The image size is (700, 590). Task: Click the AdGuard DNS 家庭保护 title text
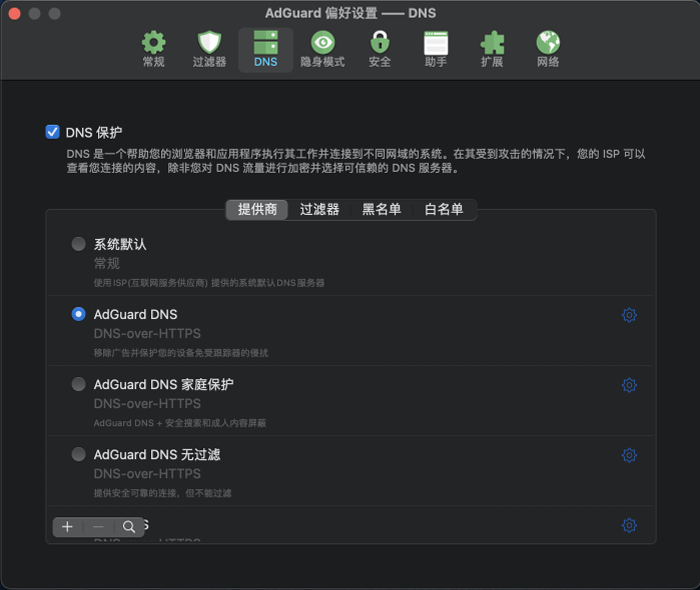[x=163, y=384]
